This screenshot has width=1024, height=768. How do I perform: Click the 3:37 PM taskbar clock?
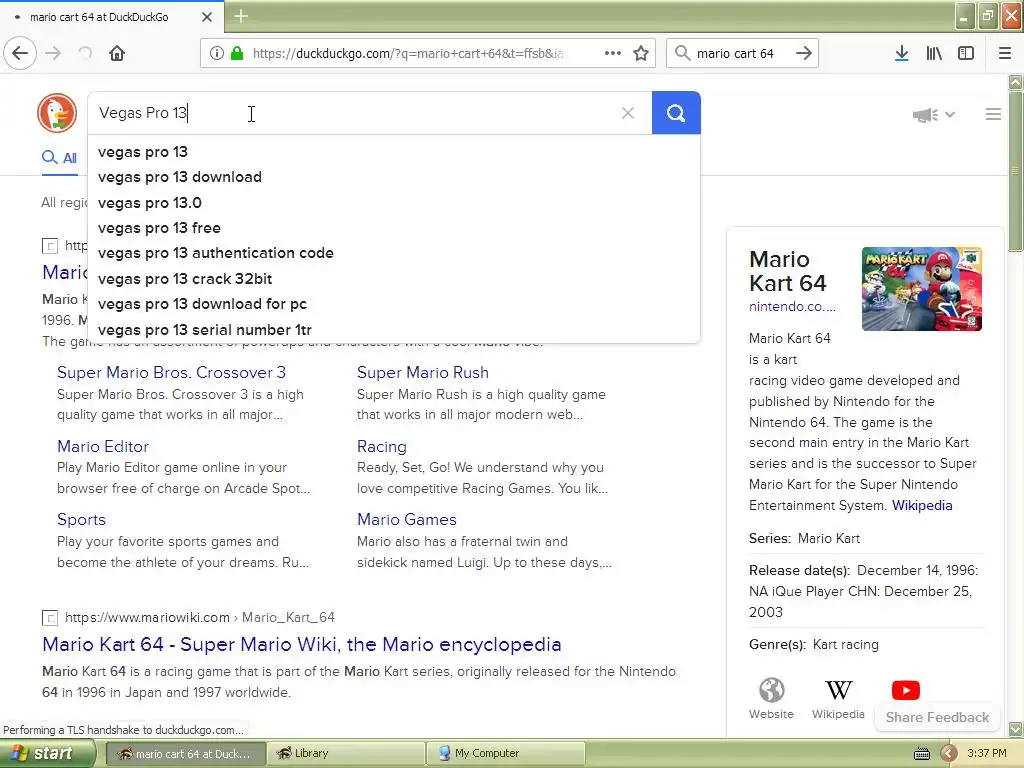(987, 753)
